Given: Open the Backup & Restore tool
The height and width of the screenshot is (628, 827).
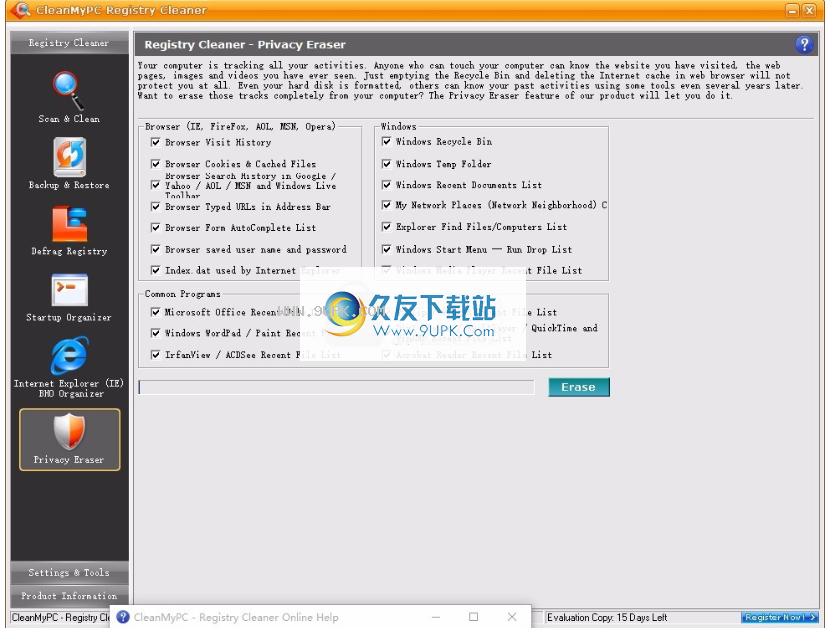Looking at the screenshot, I should 69,163.
